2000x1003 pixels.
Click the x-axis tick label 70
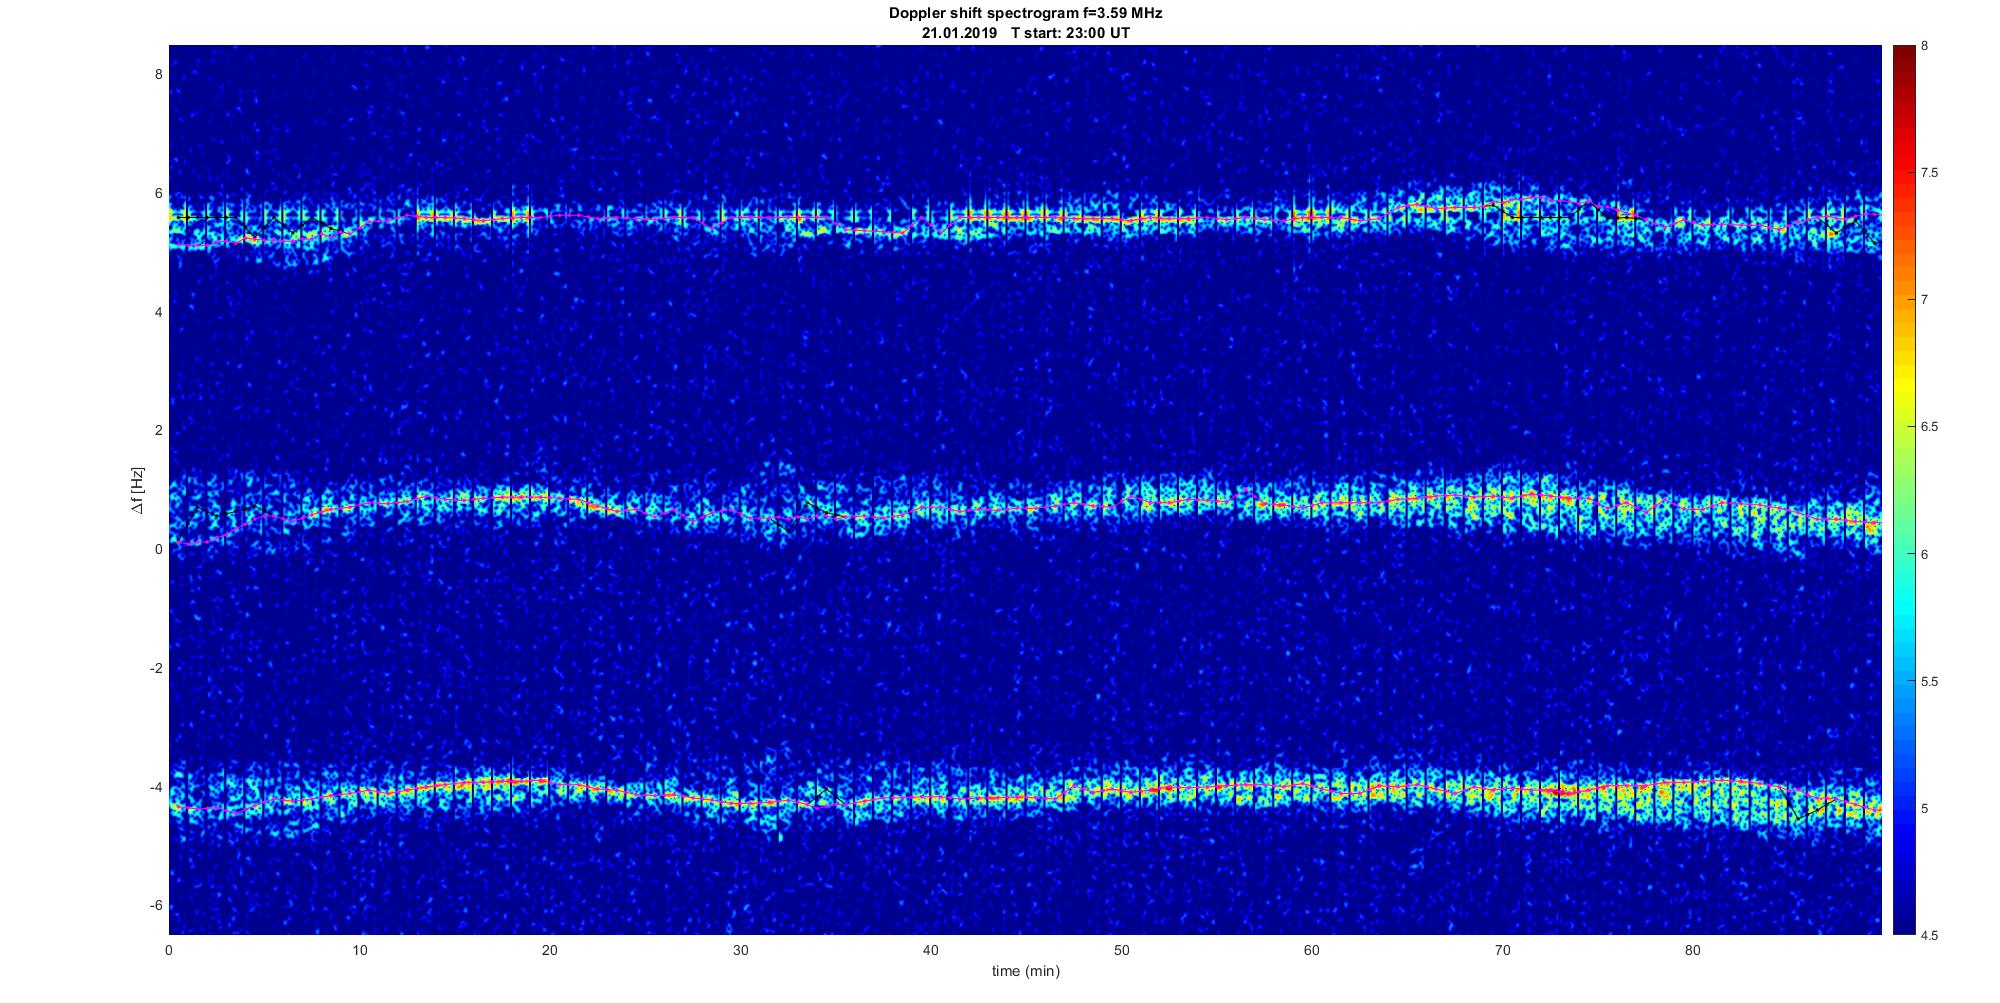[x=1502, y=950]
